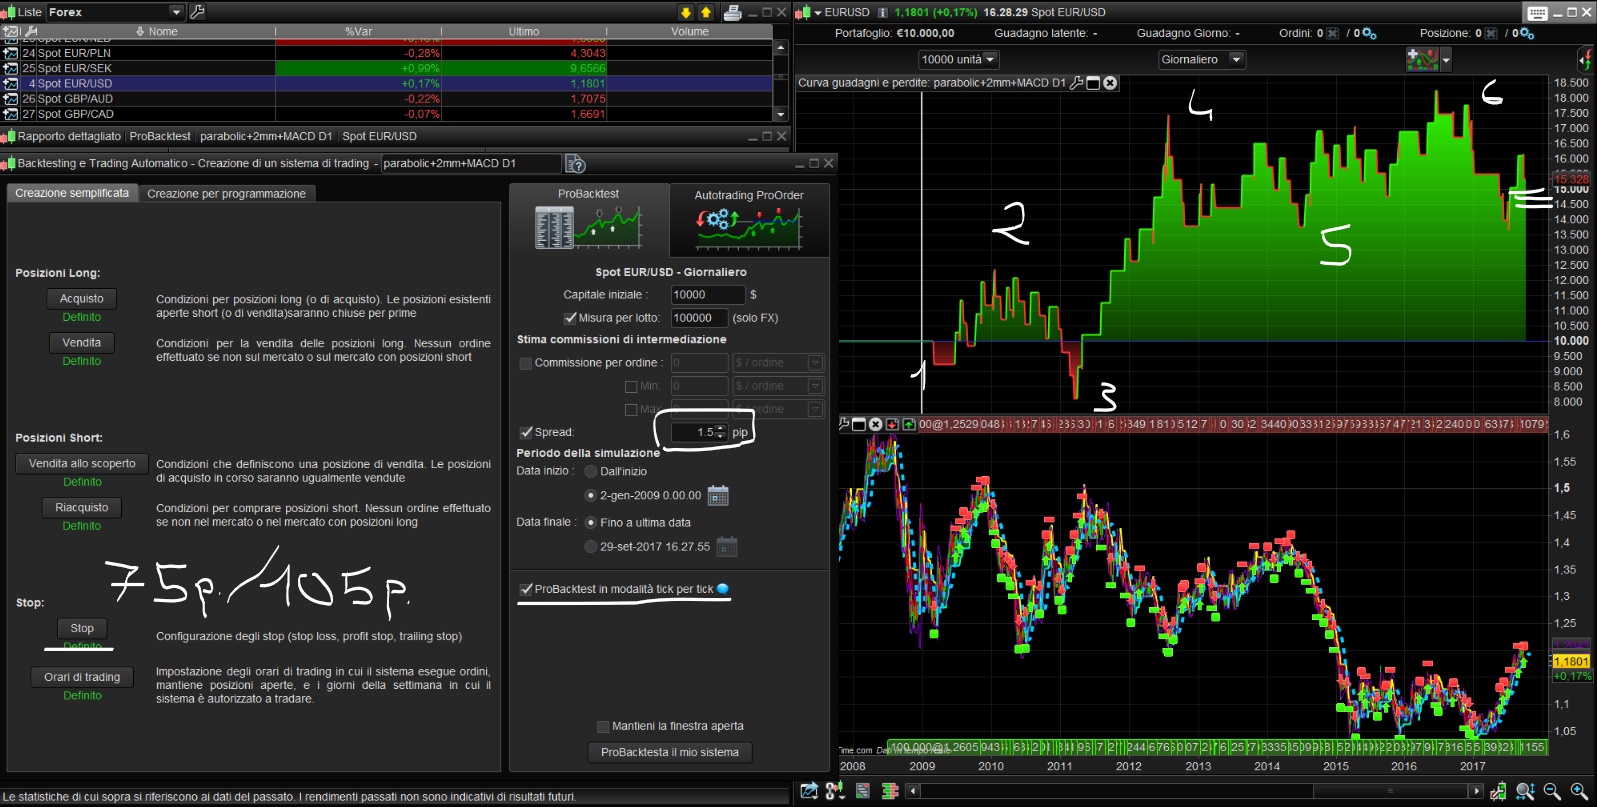This screenshot has height=807, width=1597.
Task: Zoom in on the price chart
Action: [1579, 791]
